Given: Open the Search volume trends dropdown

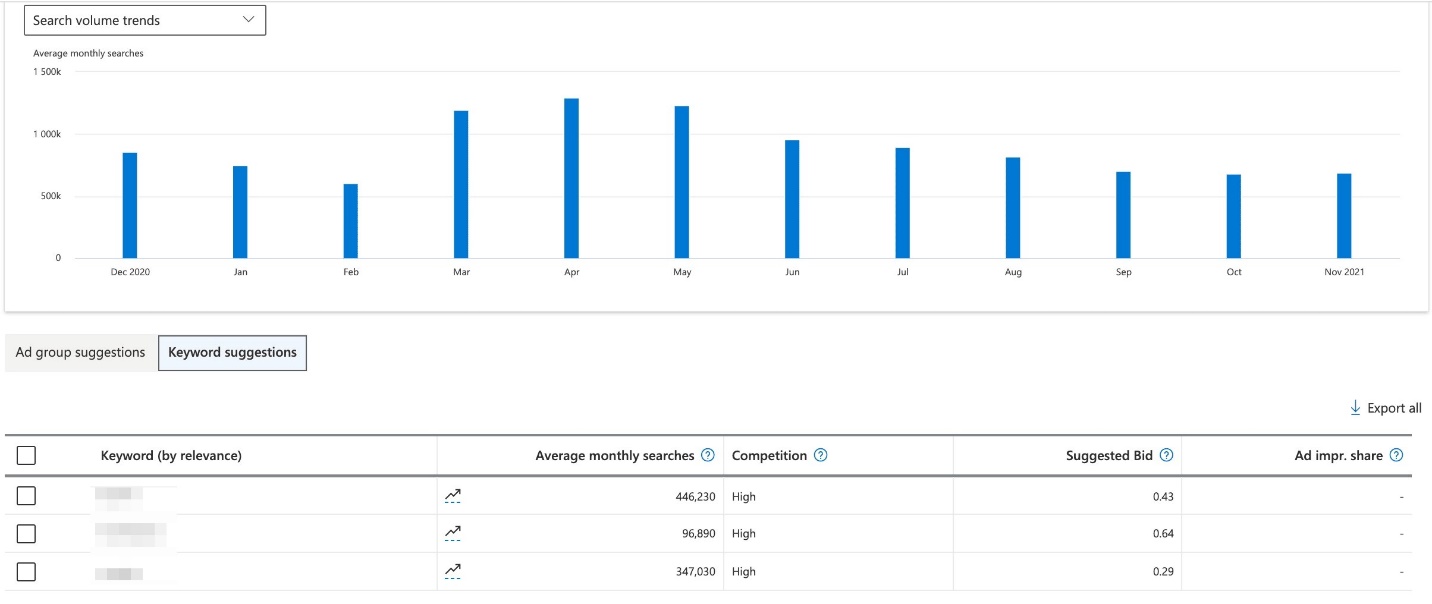Looking at the screenshot, I should click(145, 20).
